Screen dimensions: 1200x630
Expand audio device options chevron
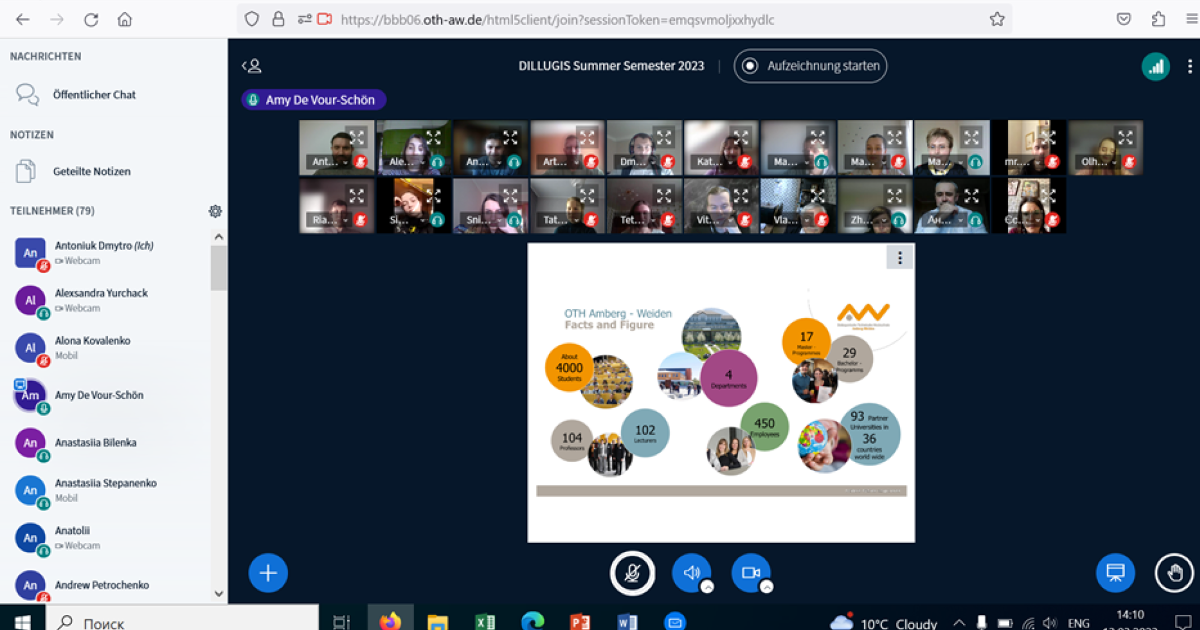click(707, 587)
